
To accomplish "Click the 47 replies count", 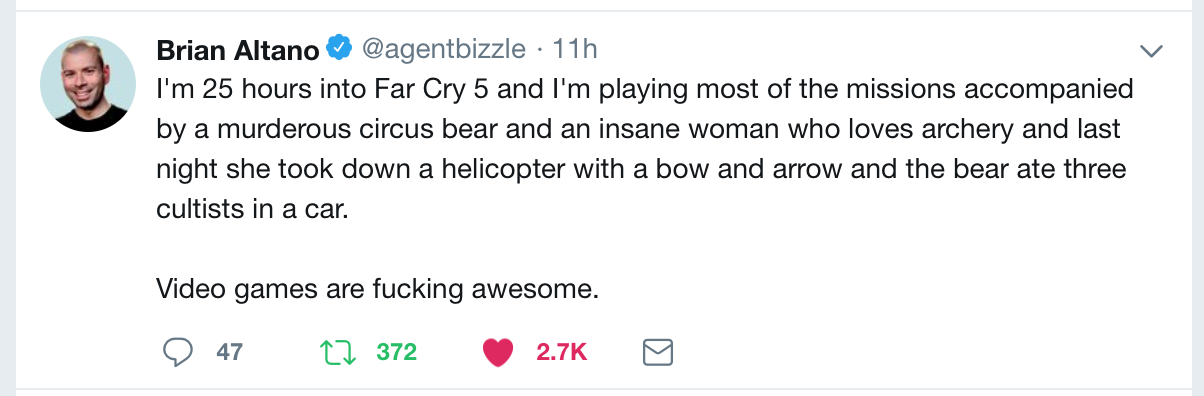I will pos(230,352).
